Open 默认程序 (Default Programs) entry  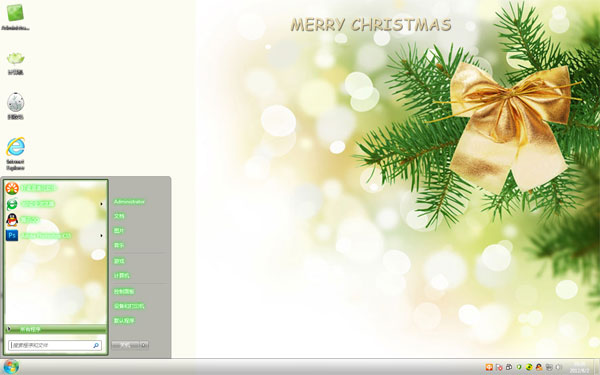pyautogui.click(x=124, y=321)
